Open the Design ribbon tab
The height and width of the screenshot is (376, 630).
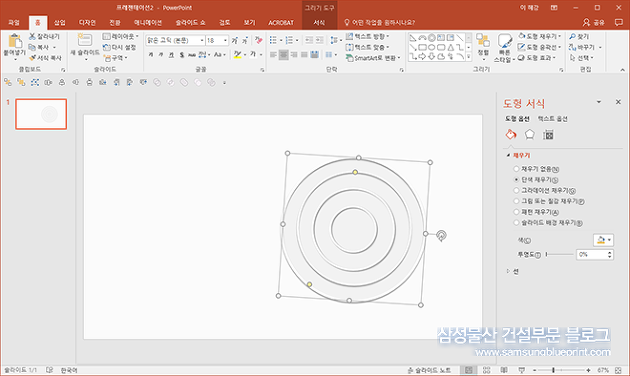[x=87, y=22]
